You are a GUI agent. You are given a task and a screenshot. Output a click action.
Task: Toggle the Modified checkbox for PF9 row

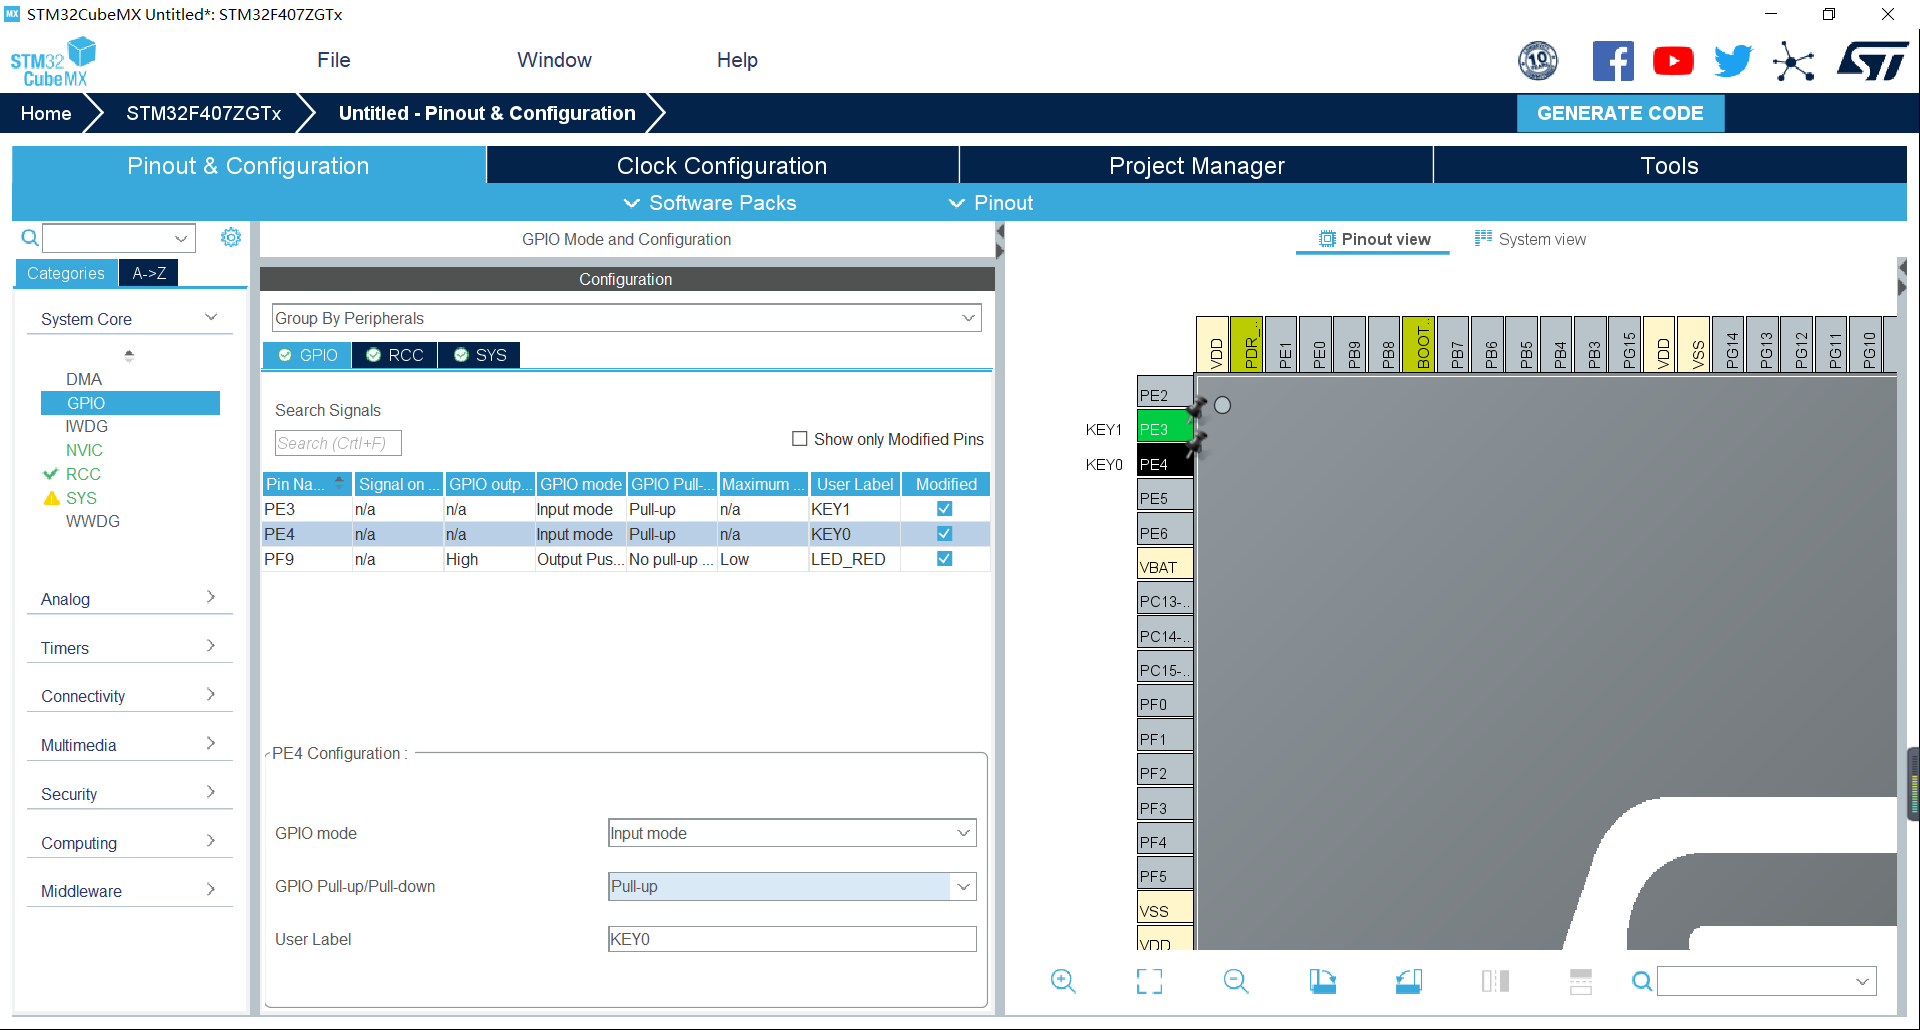[x=944, y=559]
